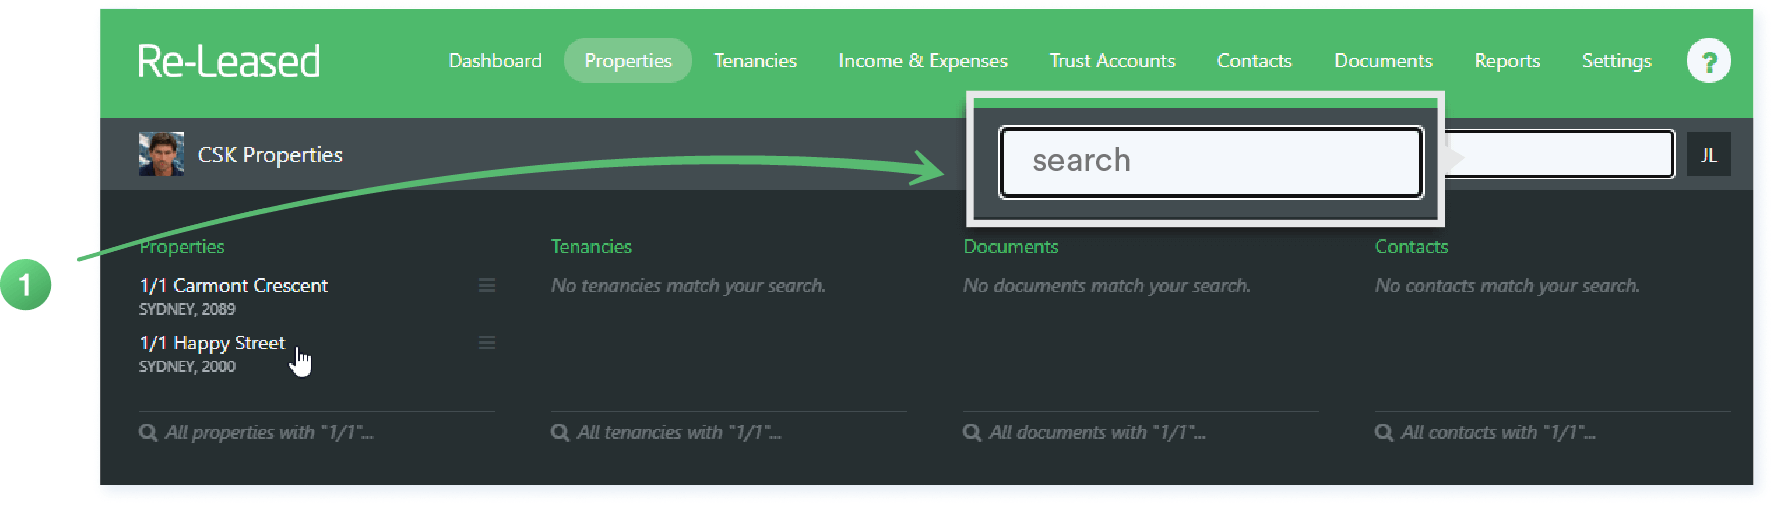The width and height of the screenshot is (1773, 505).
Task: Open Documents in the top navigation
Action: (1383, 61)
